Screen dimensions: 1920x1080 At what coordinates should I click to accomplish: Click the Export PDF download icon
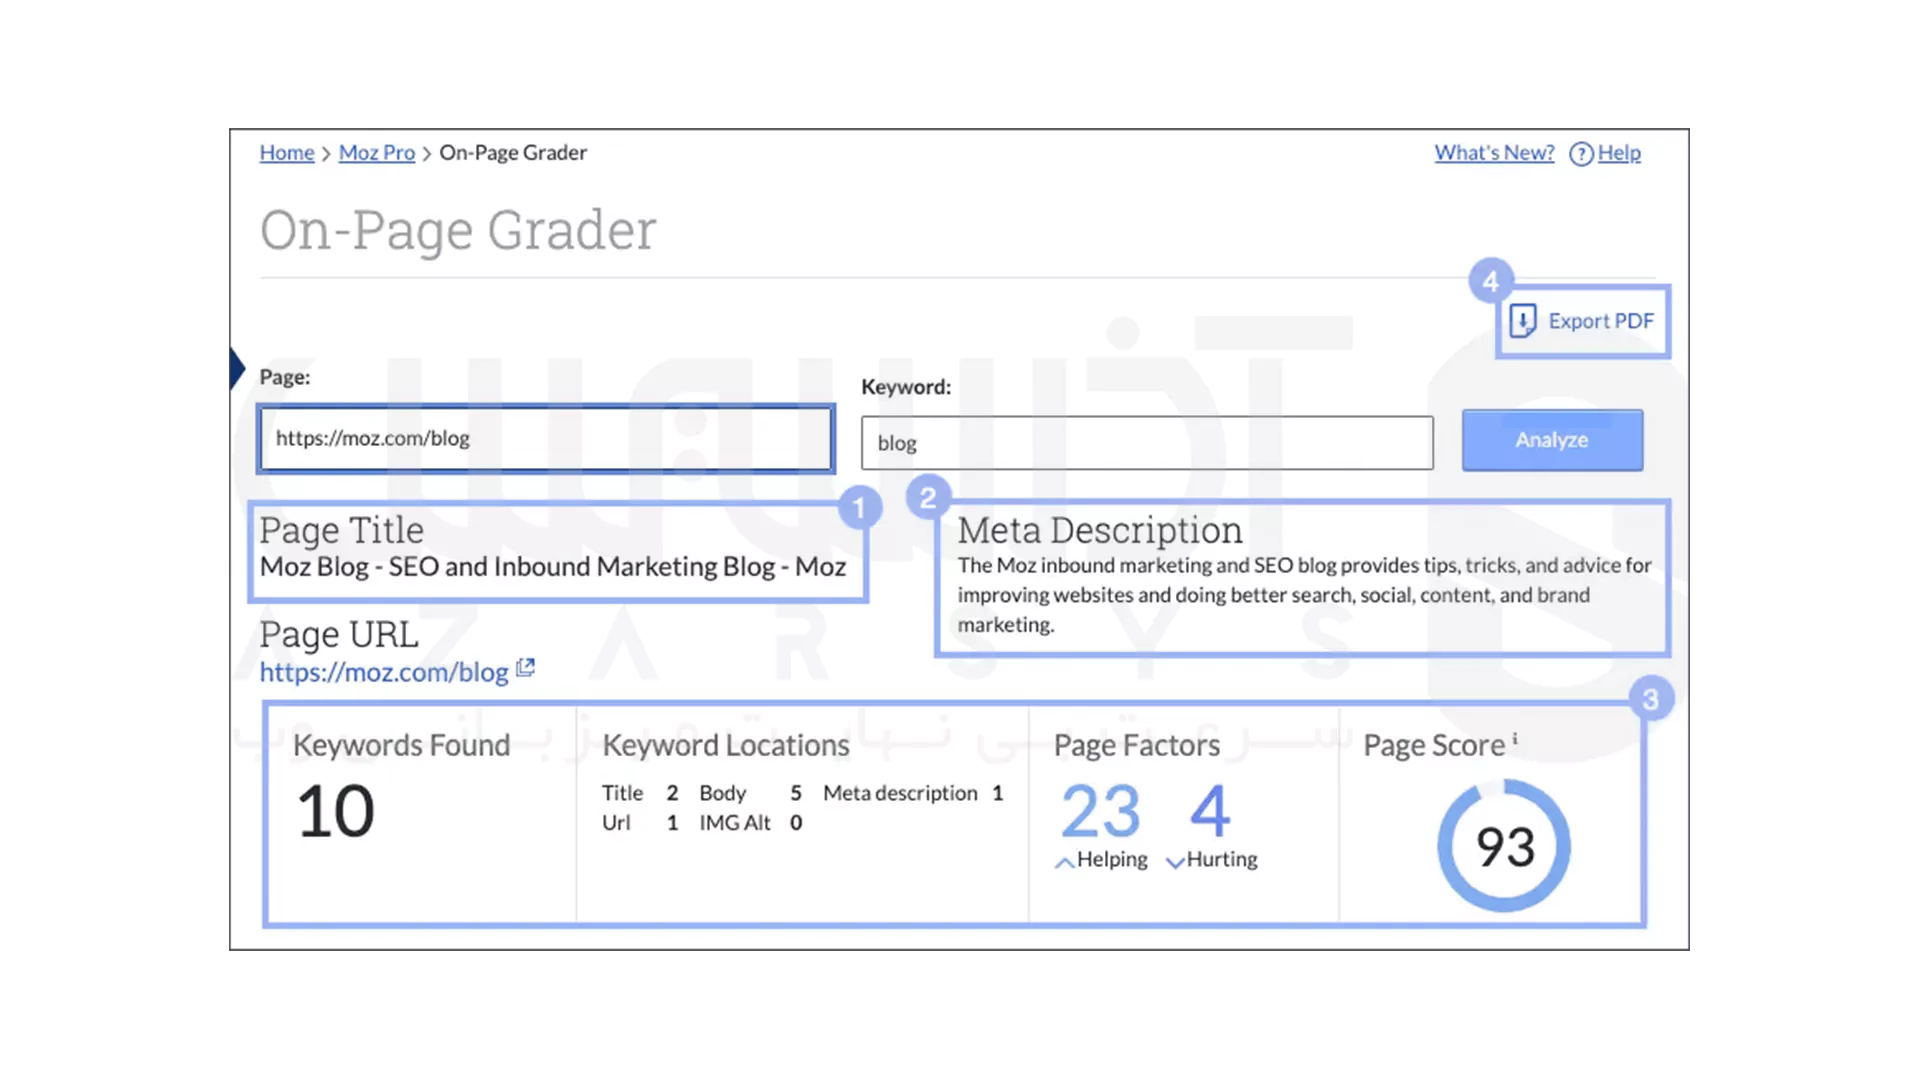pyautogui.click(x=1523, y=321)
